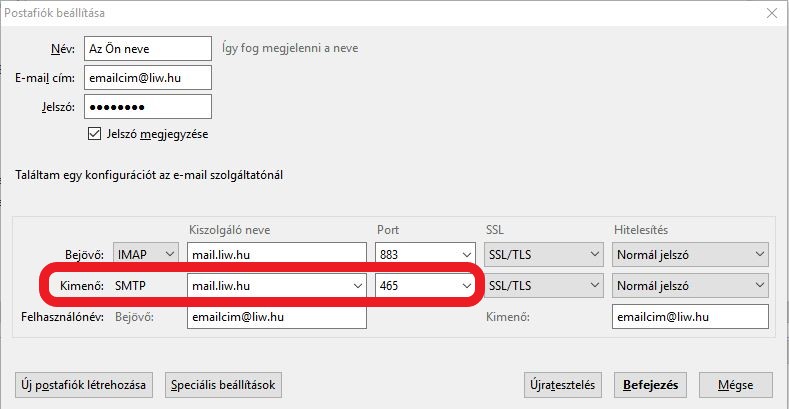This screenshot has width=789, height=409.
Task: Click the Jelszó password field
Action: 148,107
